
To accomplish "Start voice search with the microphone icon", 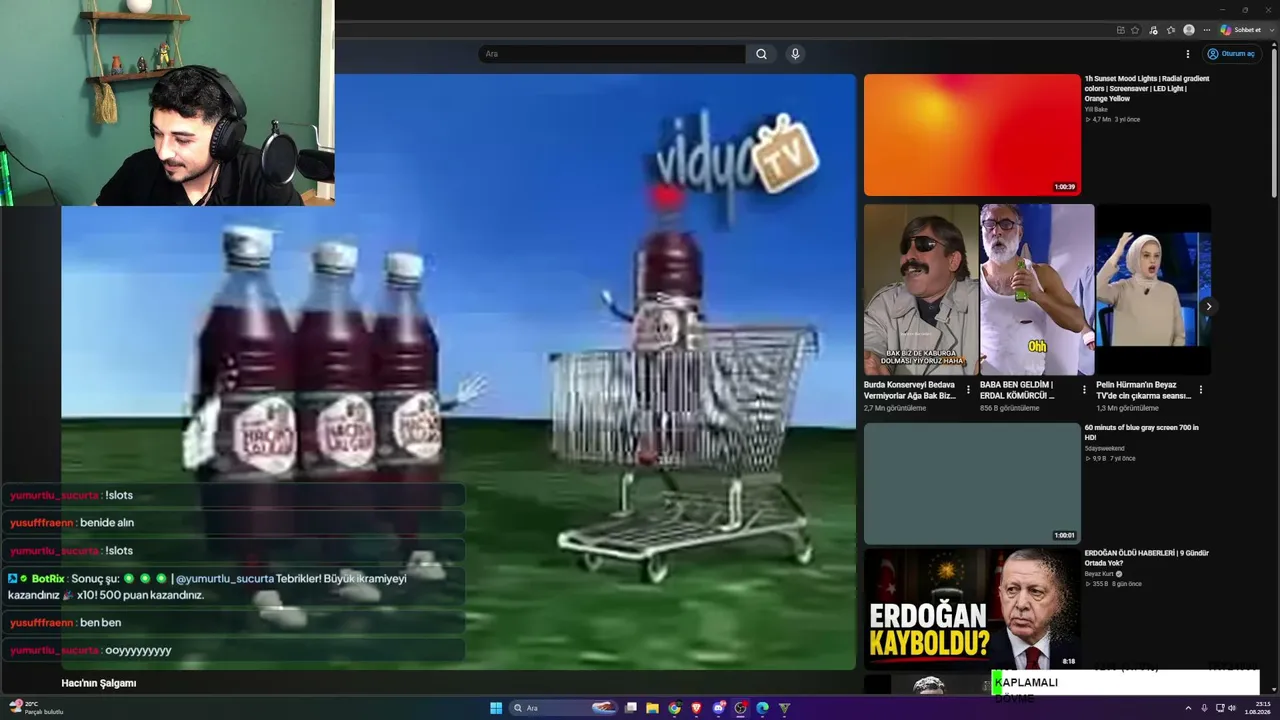I will tap(795, 54).
